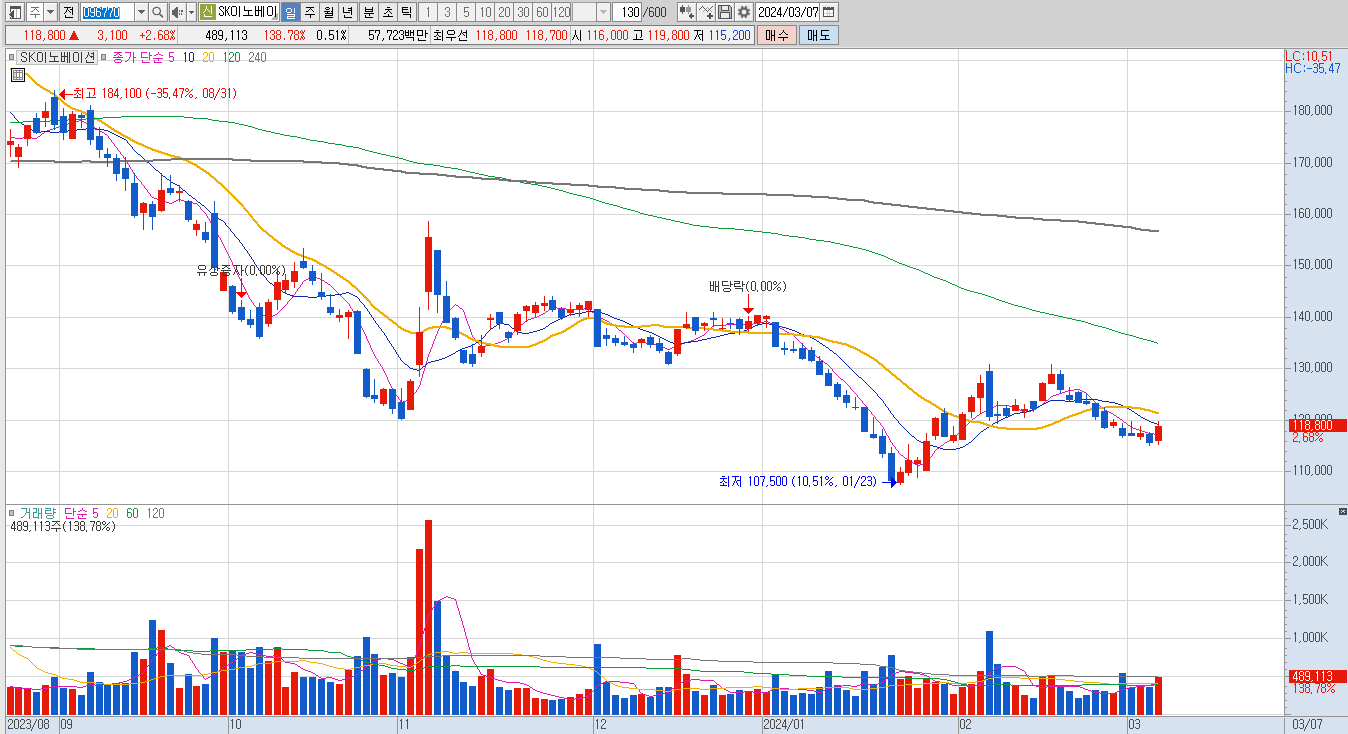
Task: Click the gray 240 moving average legend
Action: 257,58
